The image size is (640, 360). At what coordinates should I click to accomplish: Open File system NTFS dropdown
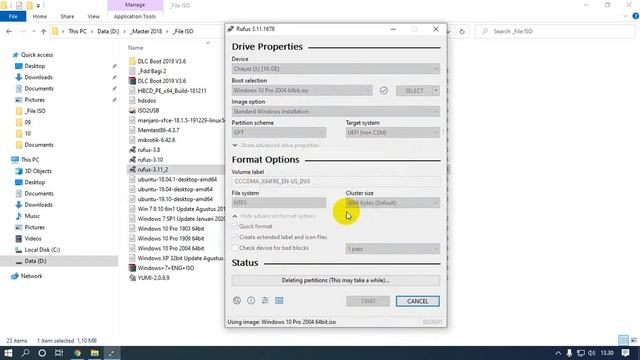(279, 203)
